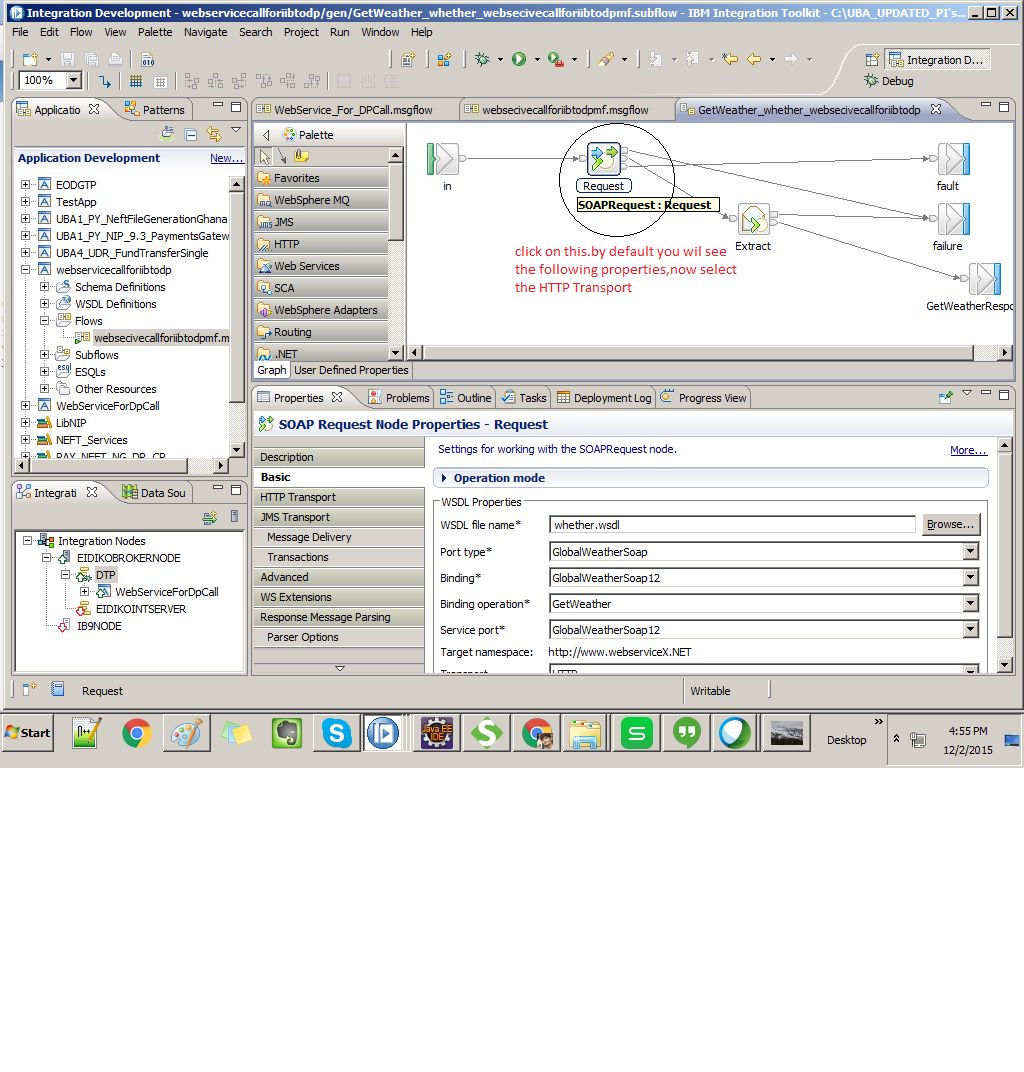Open the Debug perspective icon
This screenshot has width=1024, height=1072.
(873, 80)
